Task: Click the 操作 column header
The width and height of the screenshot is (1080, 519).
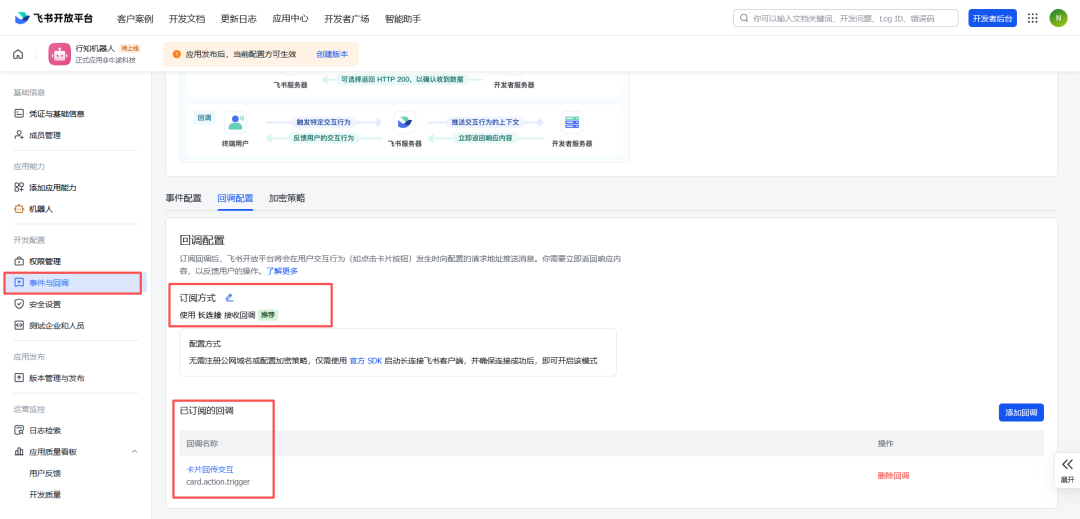Action: tap(886, 443)
